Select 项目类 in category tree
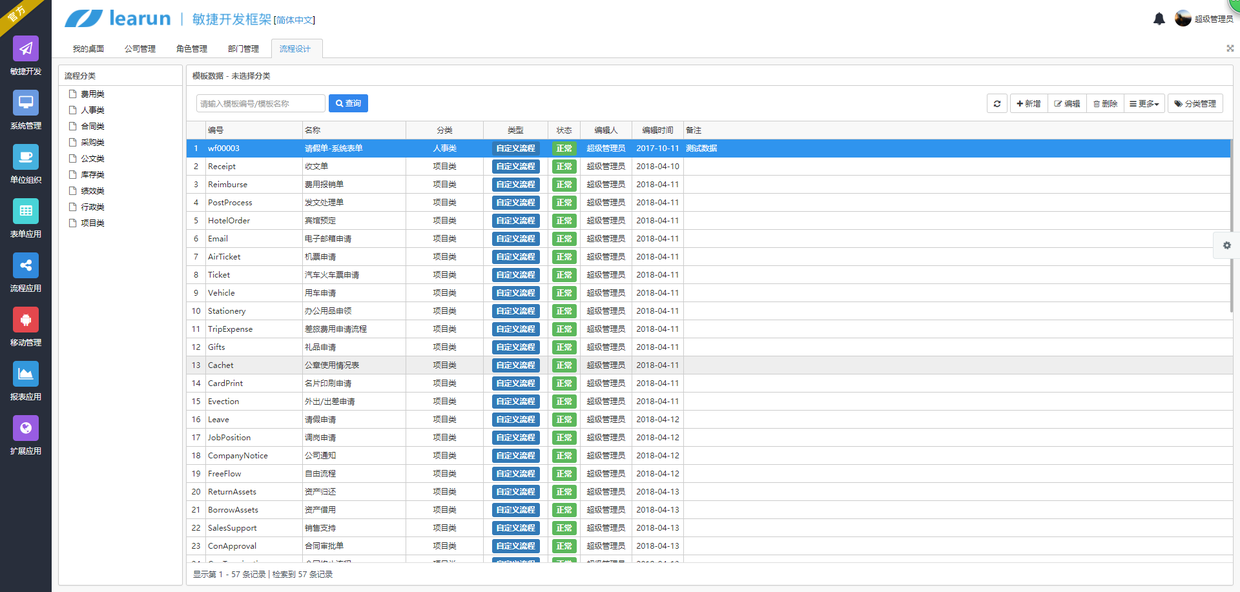1240x592 pixels. click(92, 223)
